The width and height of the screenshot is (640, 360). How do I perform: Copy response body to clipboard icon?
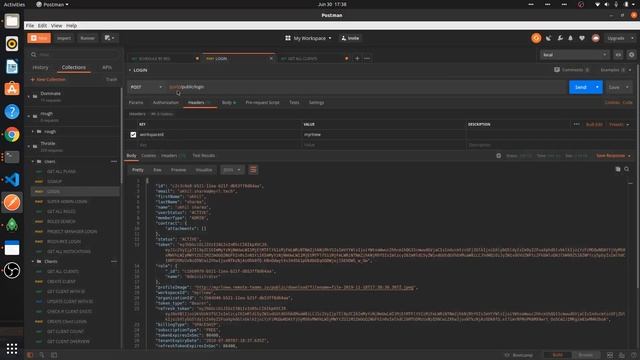click(618, 169)
